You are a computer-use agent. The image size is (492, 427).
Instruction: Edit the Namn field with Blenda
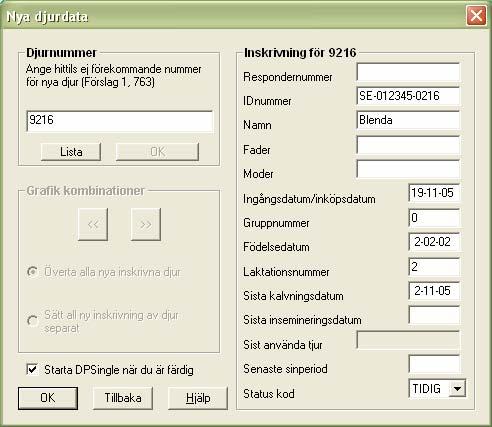coord(408,120)
